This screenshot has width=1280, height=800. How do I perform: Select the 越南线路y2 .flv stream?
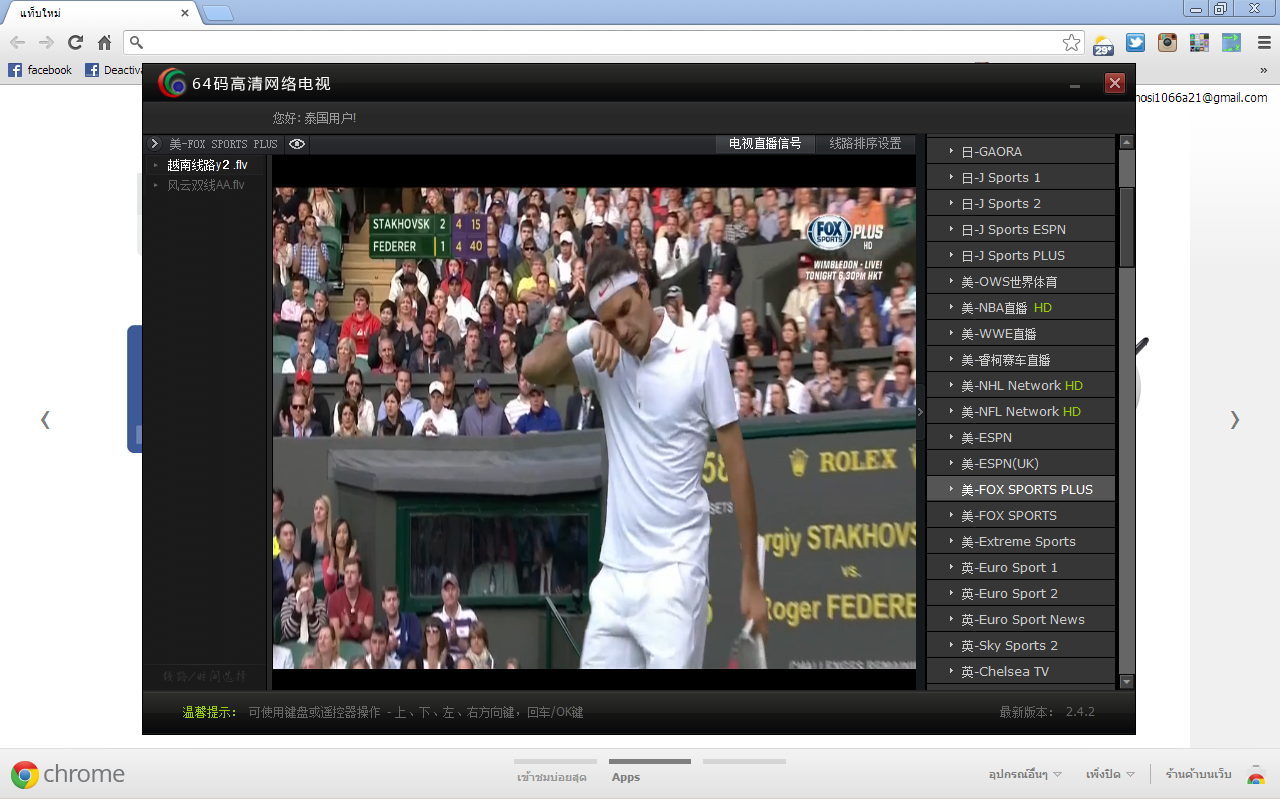[207, 165]
